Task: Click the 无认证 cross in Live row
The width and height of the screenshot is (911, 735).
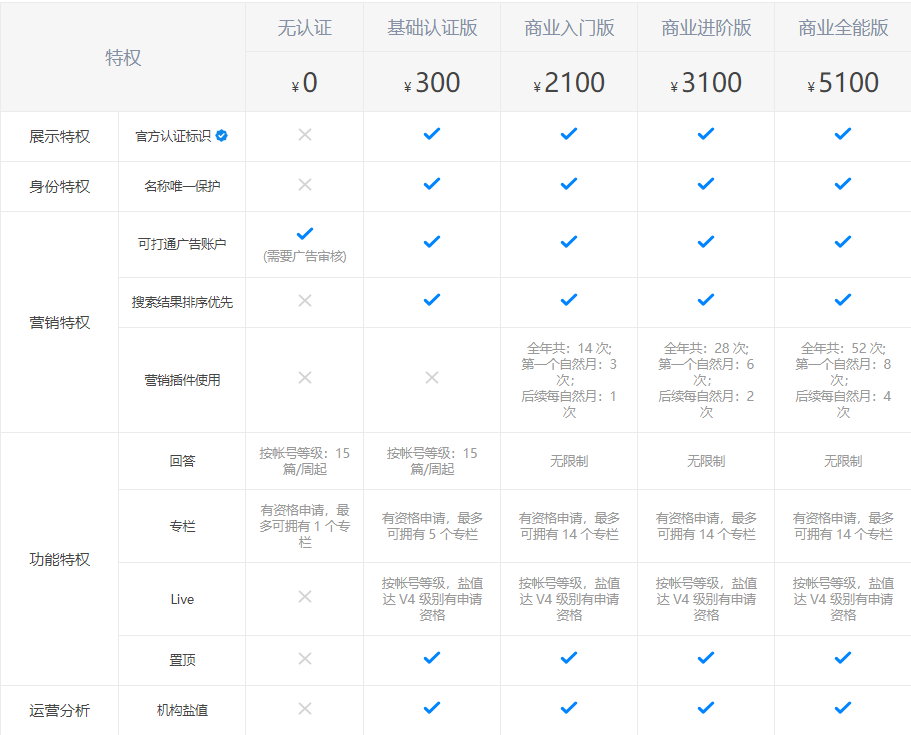Action: [305, 597]
